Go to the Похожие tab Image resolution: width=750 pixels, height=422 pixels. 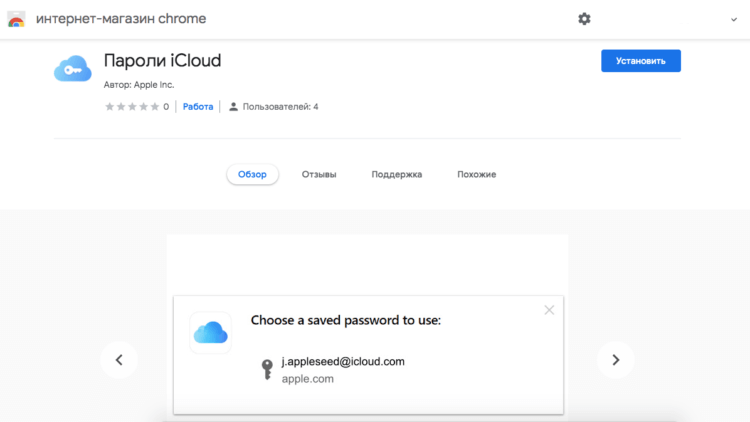[x=477, y=174]
